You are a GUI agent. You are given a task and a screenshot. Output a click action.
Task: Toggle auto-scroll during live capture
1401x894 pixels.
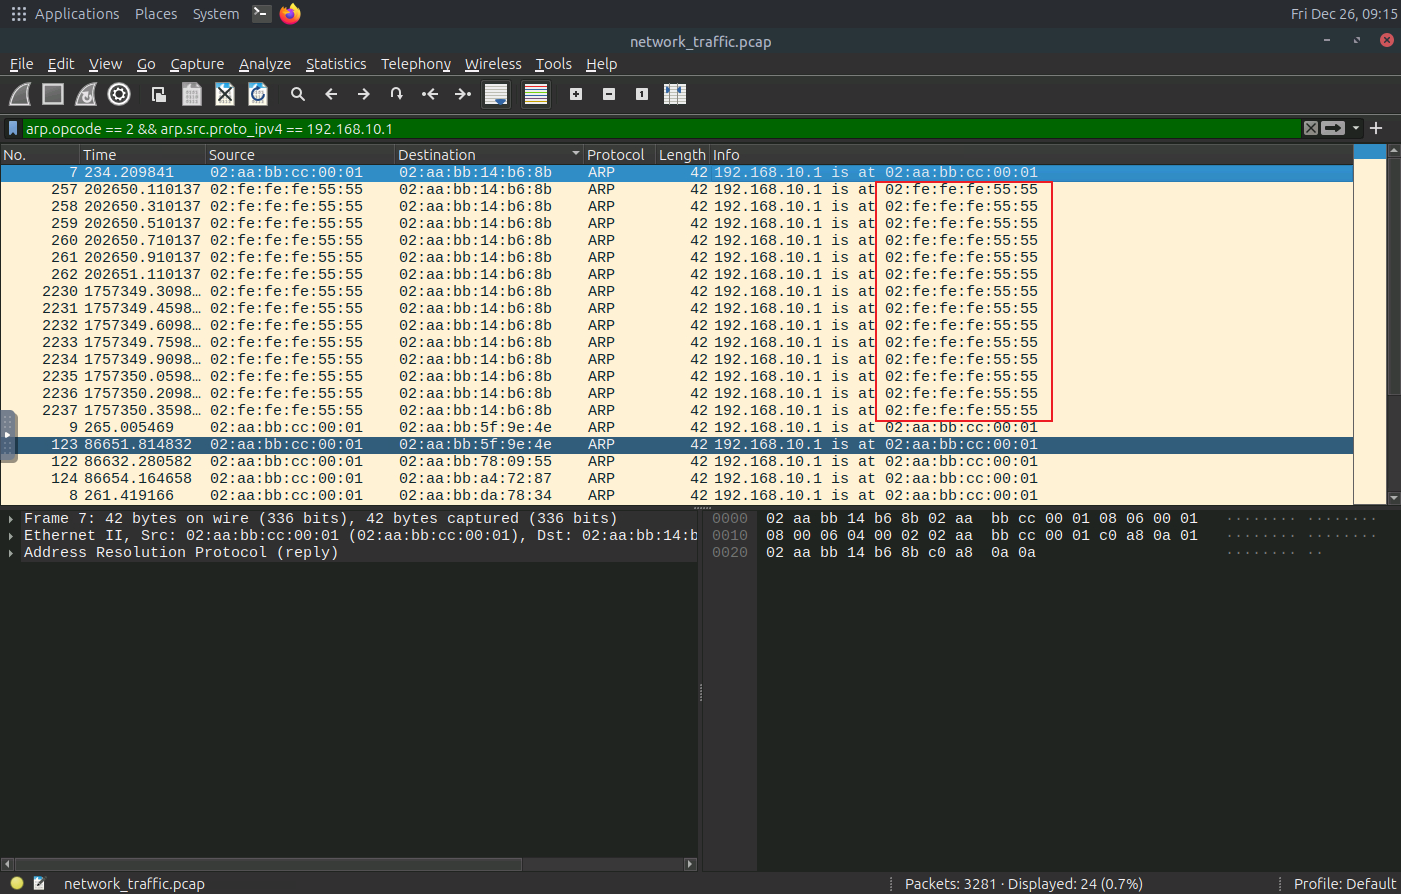(x=496, y=94)
